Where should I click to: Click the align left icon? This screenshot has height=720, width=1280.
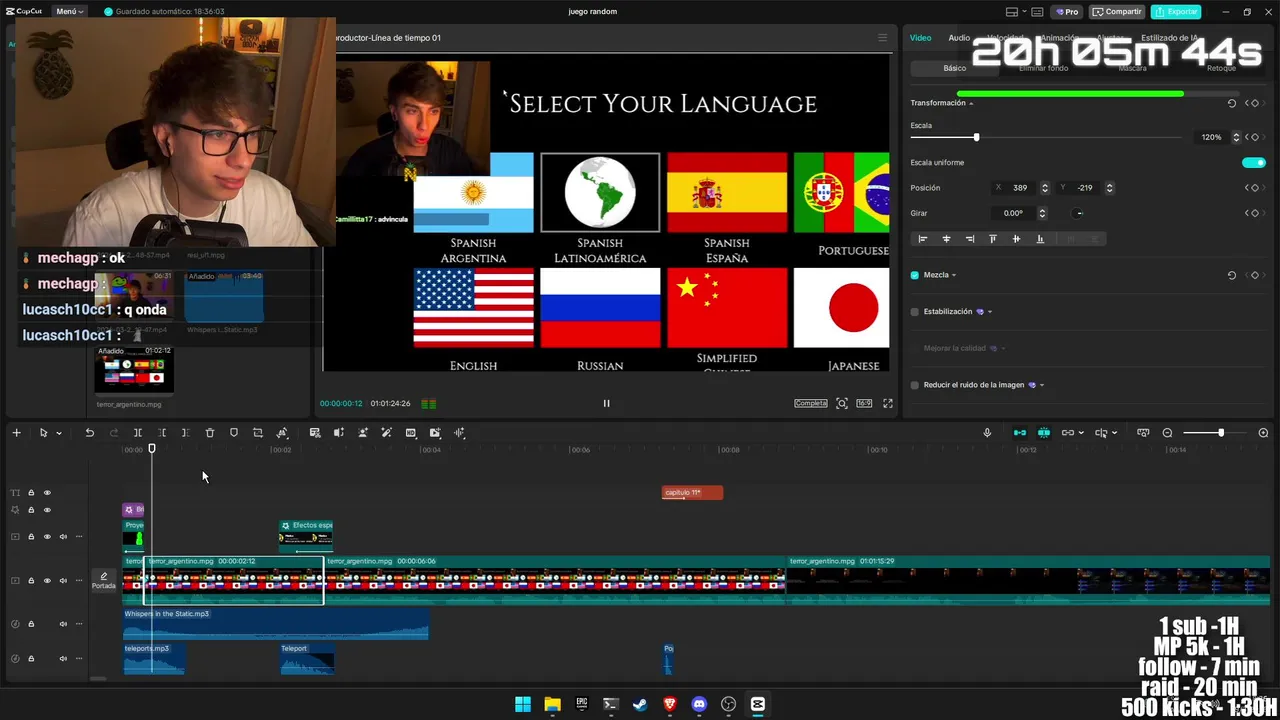click(x=923, y=239)
